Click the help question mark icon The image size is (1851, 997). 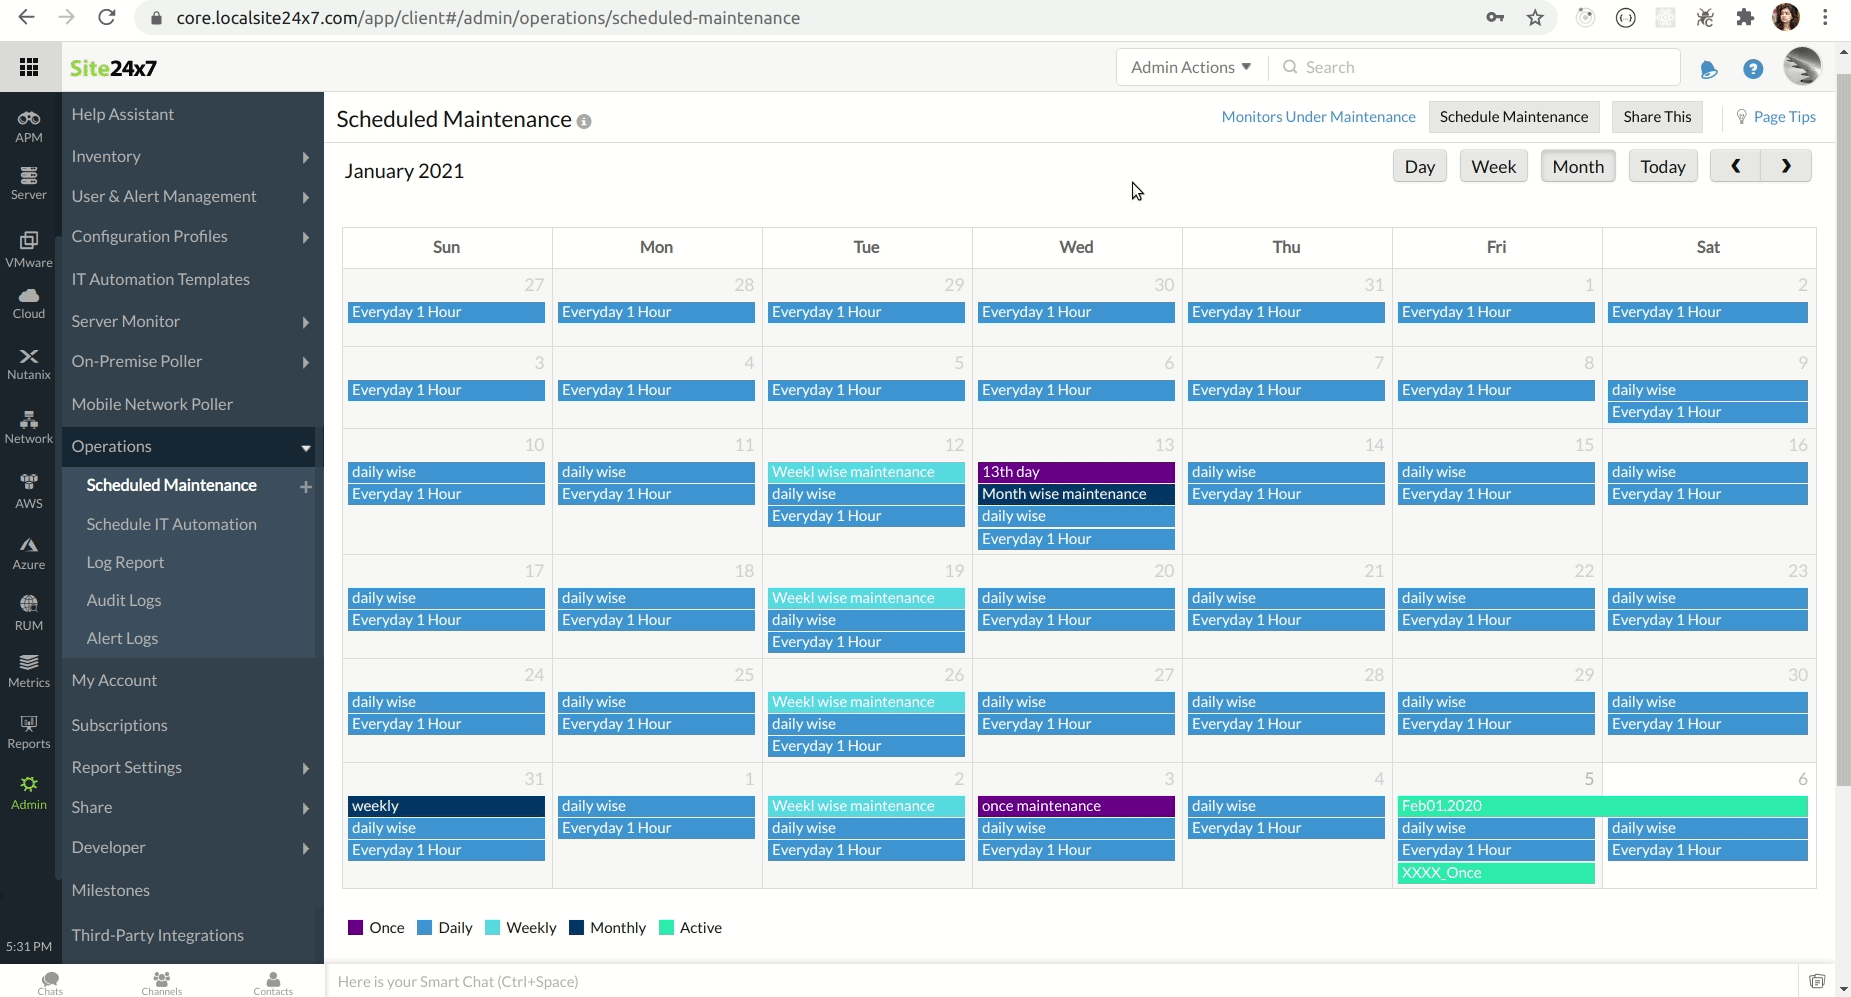tap(1752, 69)
